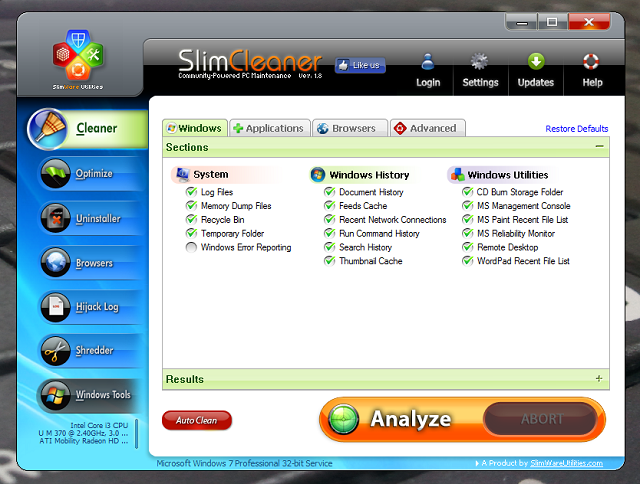The height and width of the screenshot is (484, 640).
Task: Click the Restore Defaults link
Action: pos(577,129)
